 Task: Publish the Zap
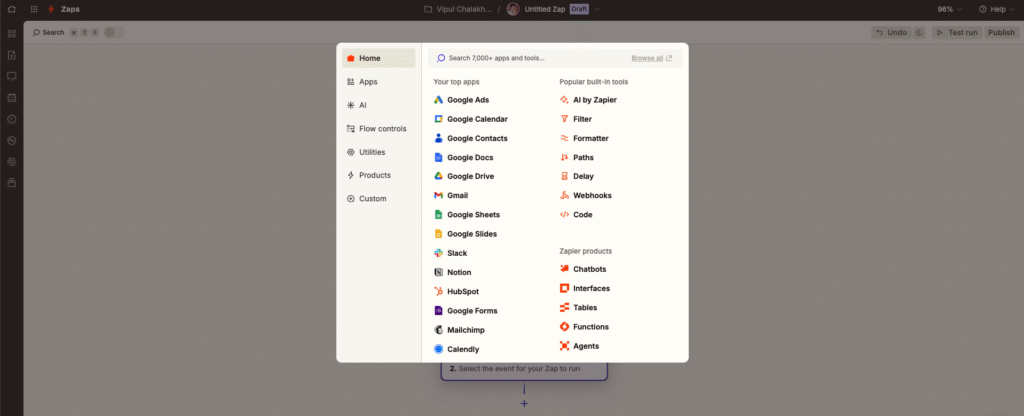(1001, 32)
